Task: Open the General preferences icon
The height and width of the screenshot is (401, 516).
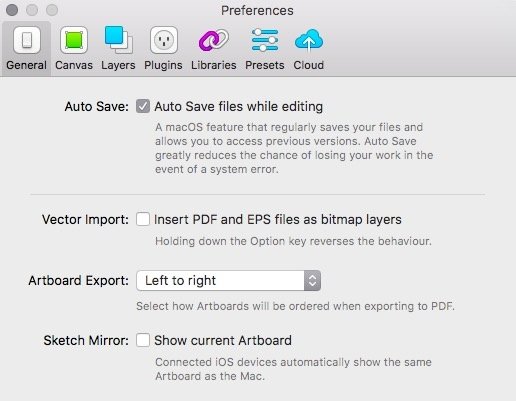Action: click(x=27, y=40)
